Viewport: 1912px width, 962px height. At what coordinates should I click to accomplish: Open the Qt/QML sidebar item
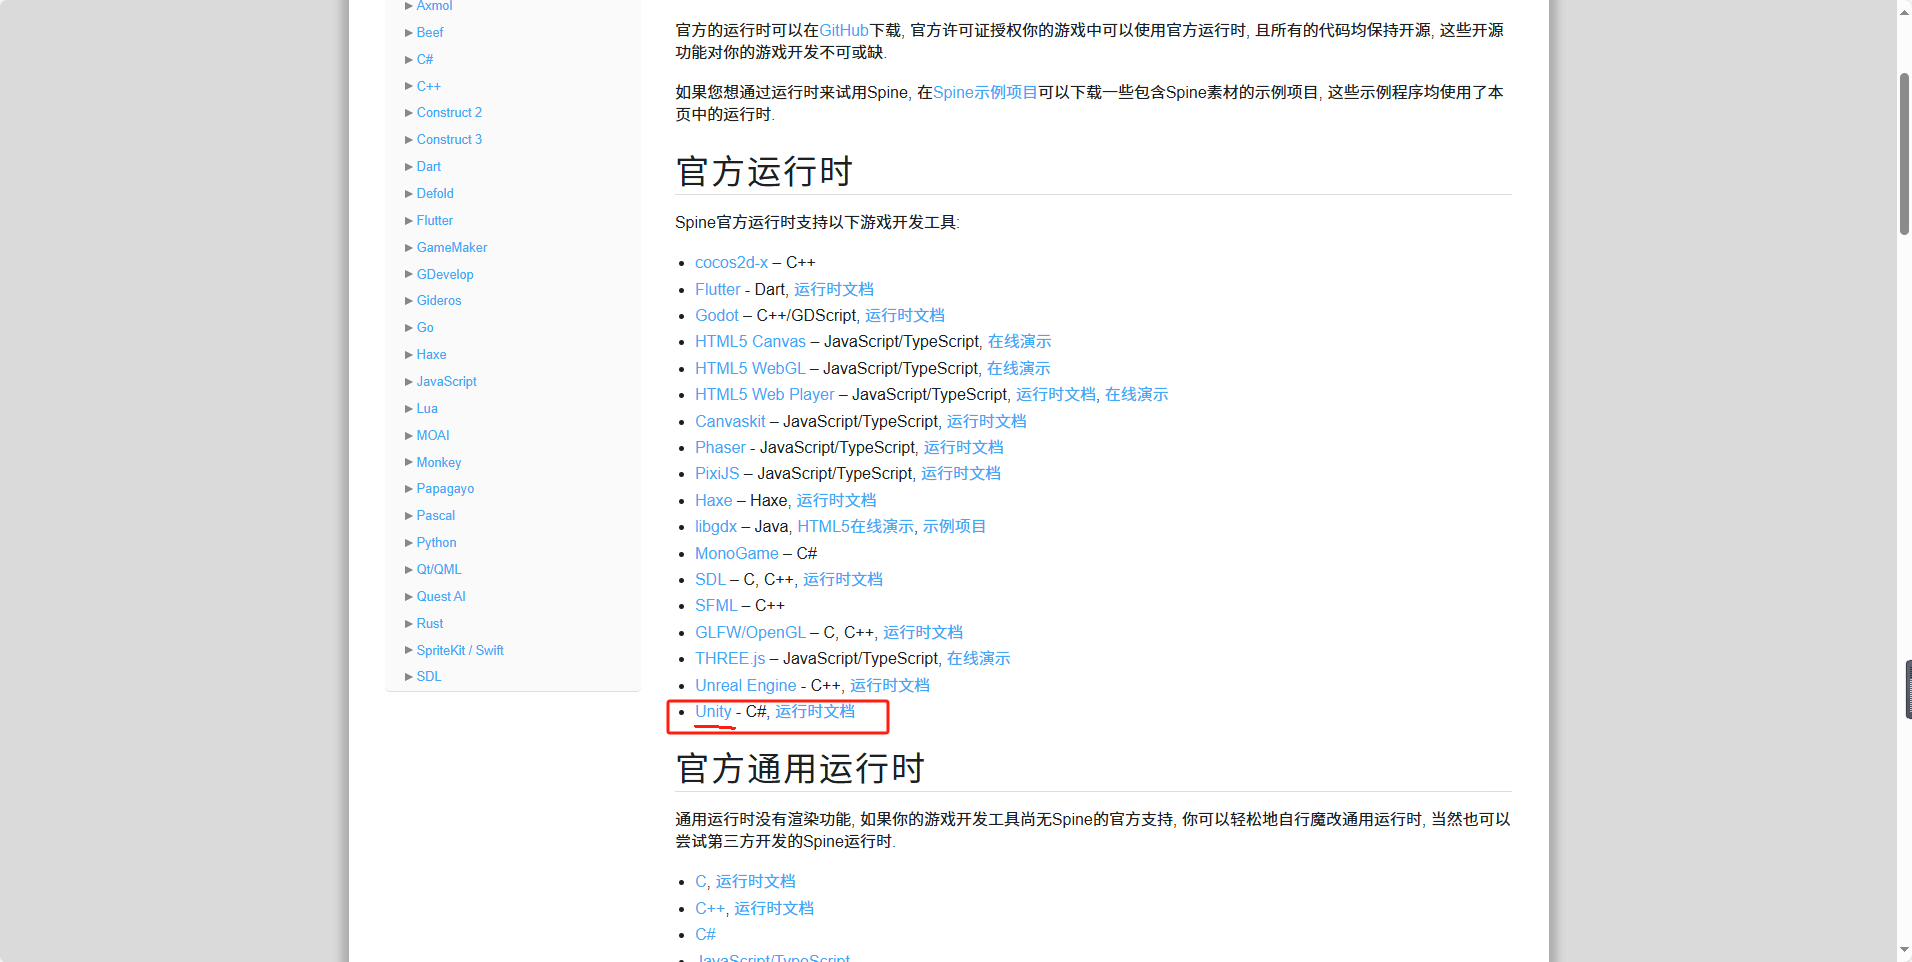click(x=439, y=569)
